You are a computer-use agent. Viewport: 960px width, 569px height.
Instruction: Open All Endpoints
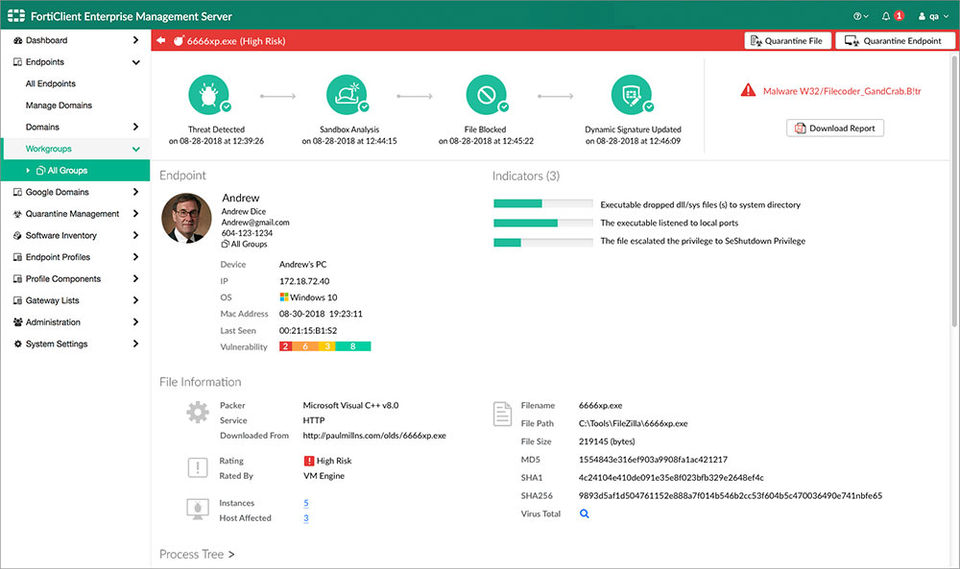click(50, 84)
